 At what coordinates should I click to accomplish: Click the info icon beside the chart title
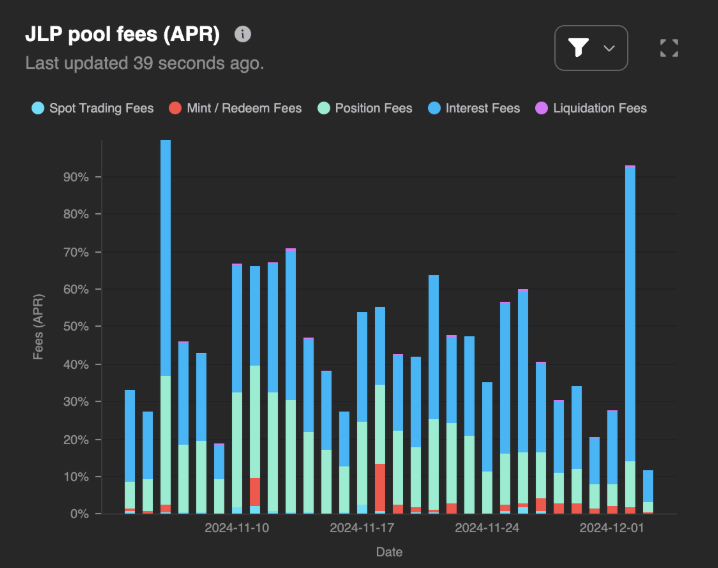(242, 35)
